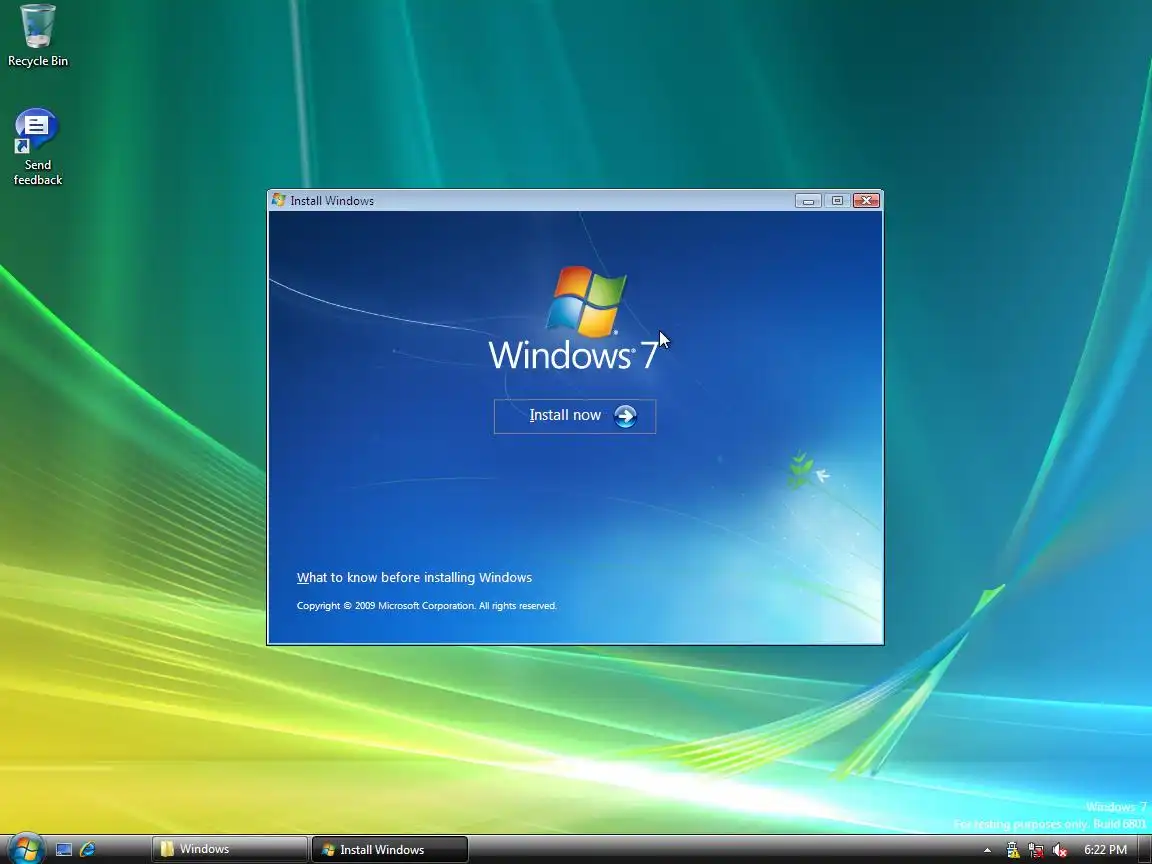Open the Action Center warning tray icon

pyautogui.click(x=1012, y=850)
